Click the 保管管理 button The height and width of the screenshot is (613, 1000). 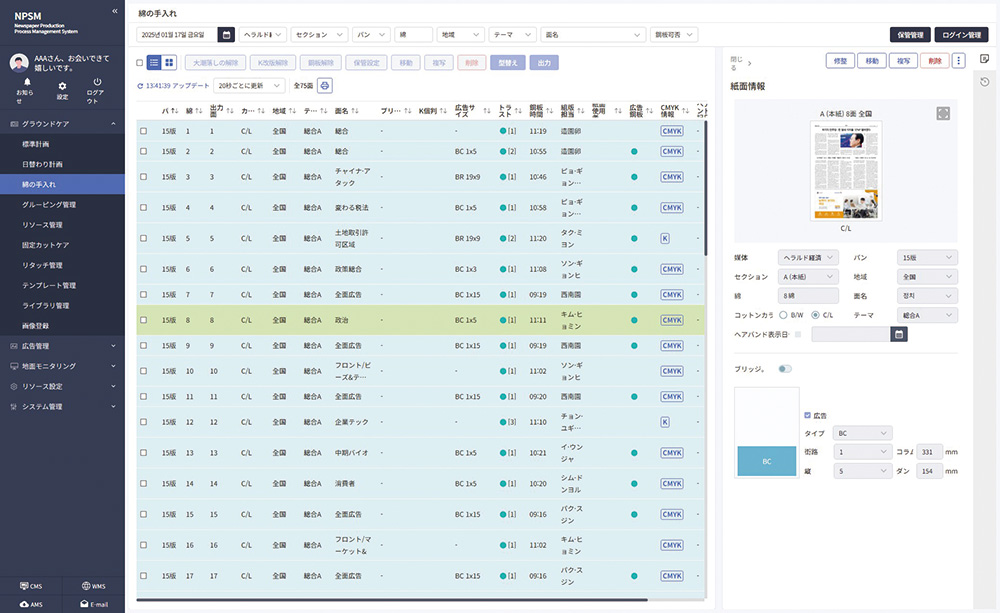(x=910, y=35)
